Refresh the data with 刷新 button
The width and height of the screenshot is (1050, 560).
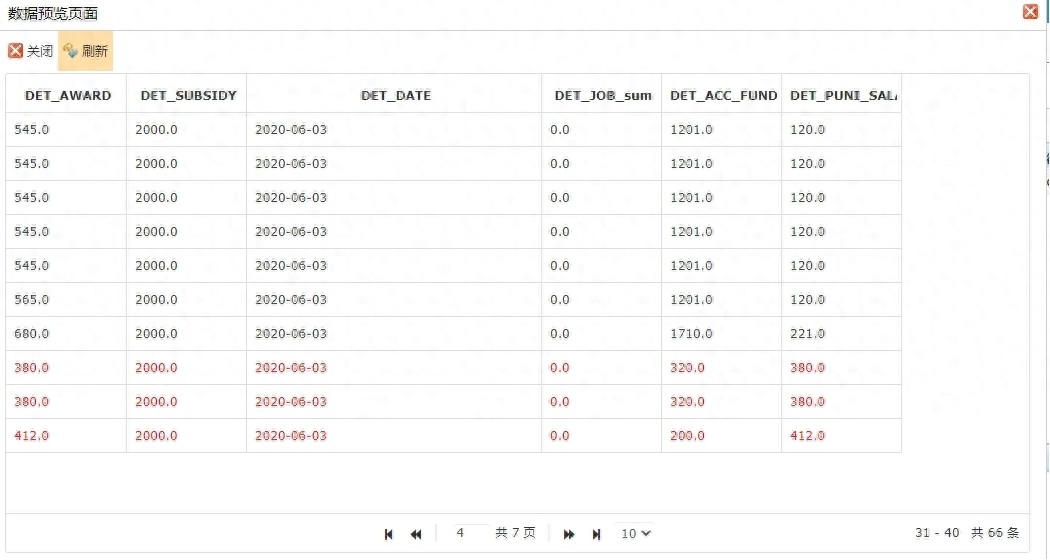coord(85,51)
